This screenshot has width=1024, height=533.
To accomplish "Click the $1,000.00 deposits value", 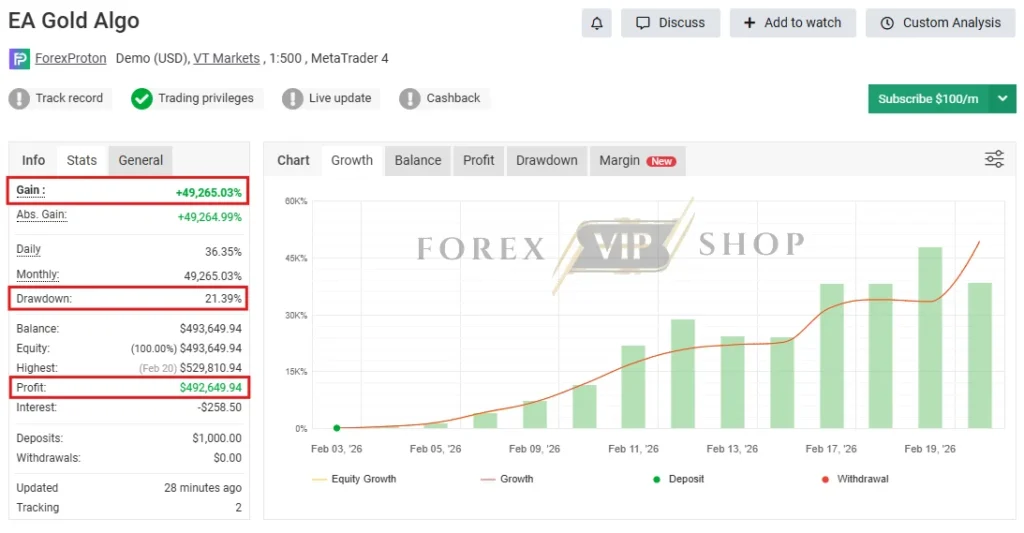I will pyautogui.click(x=217, y=438).
